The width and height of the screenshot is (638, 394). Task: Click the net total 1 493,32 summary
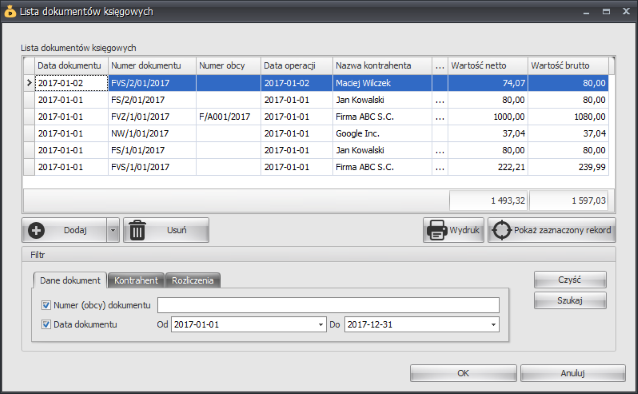(x=488, y=200)
